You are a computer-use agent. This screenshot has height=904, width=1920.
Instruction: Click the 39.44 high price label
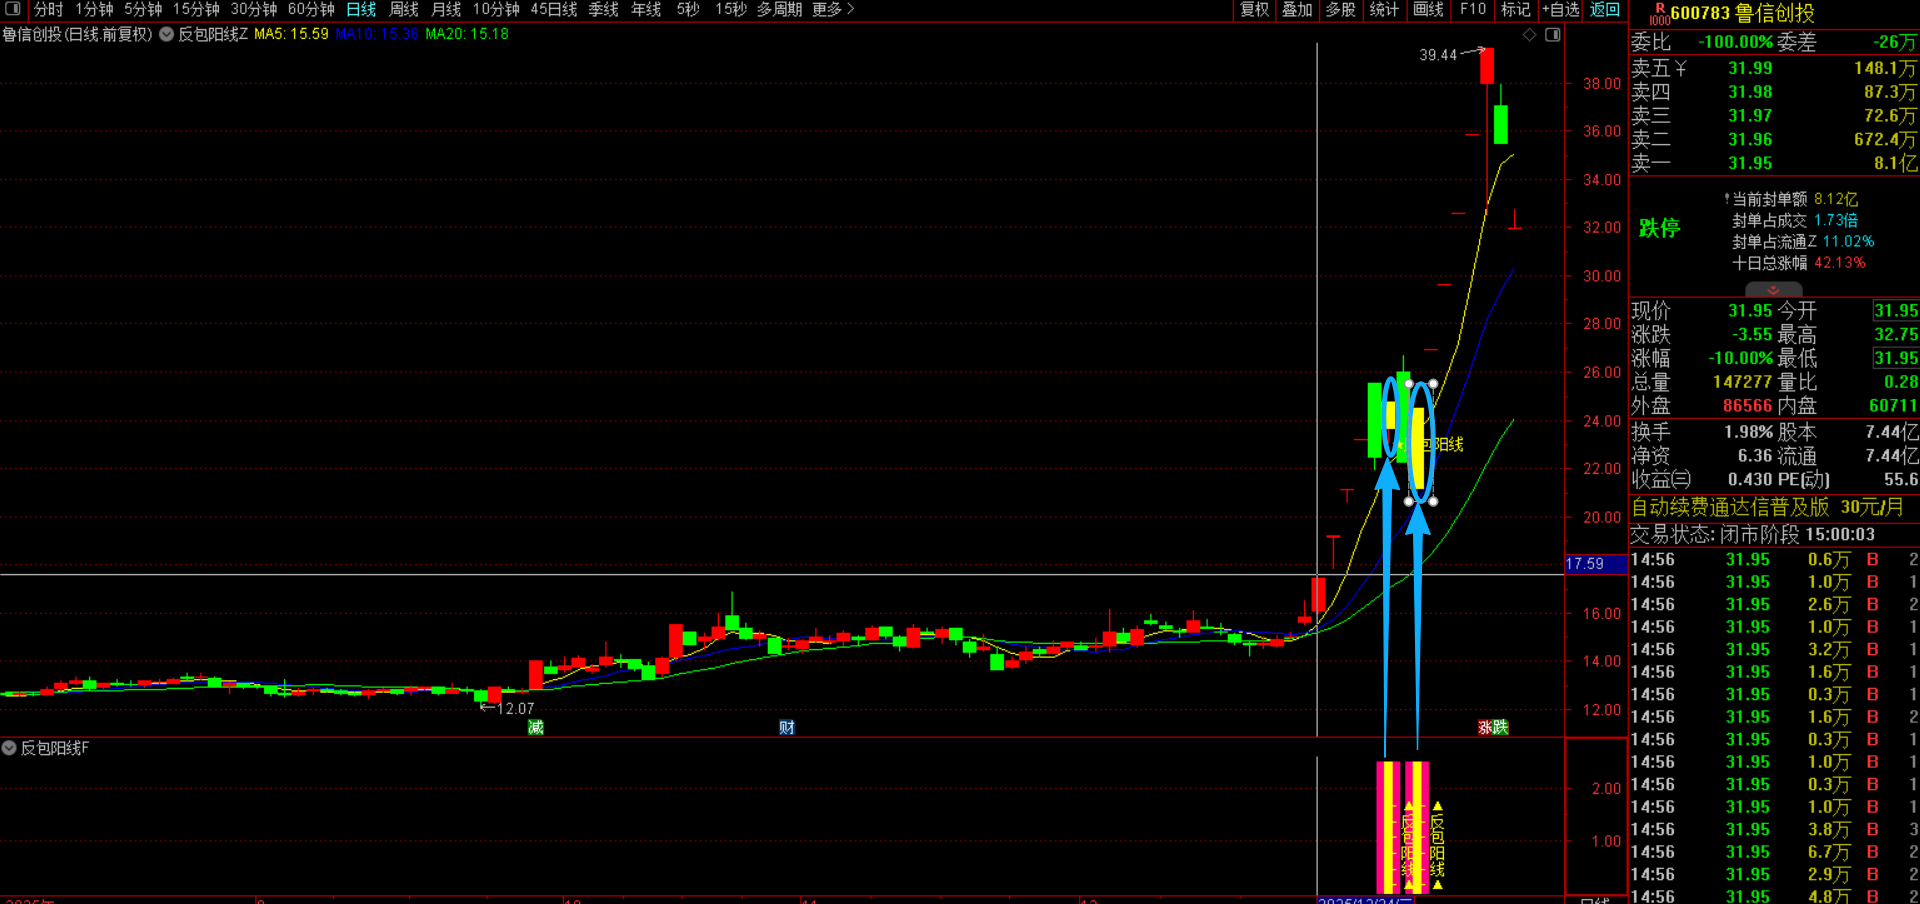1438,55
